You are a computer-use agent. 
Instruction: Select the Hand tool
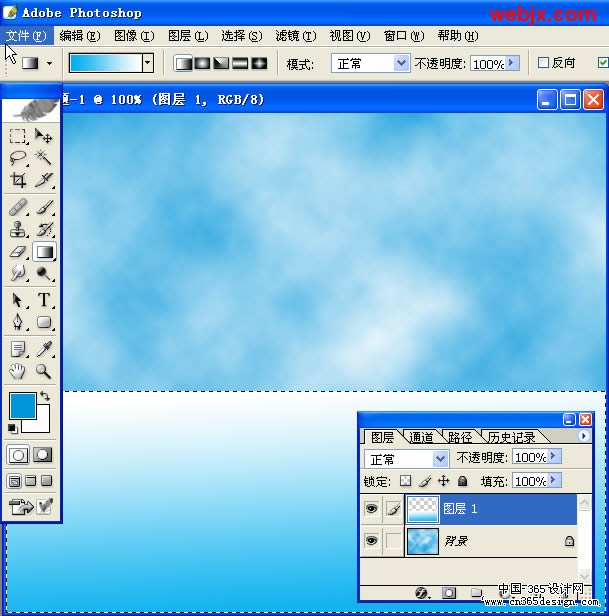[x=18, y=371]
